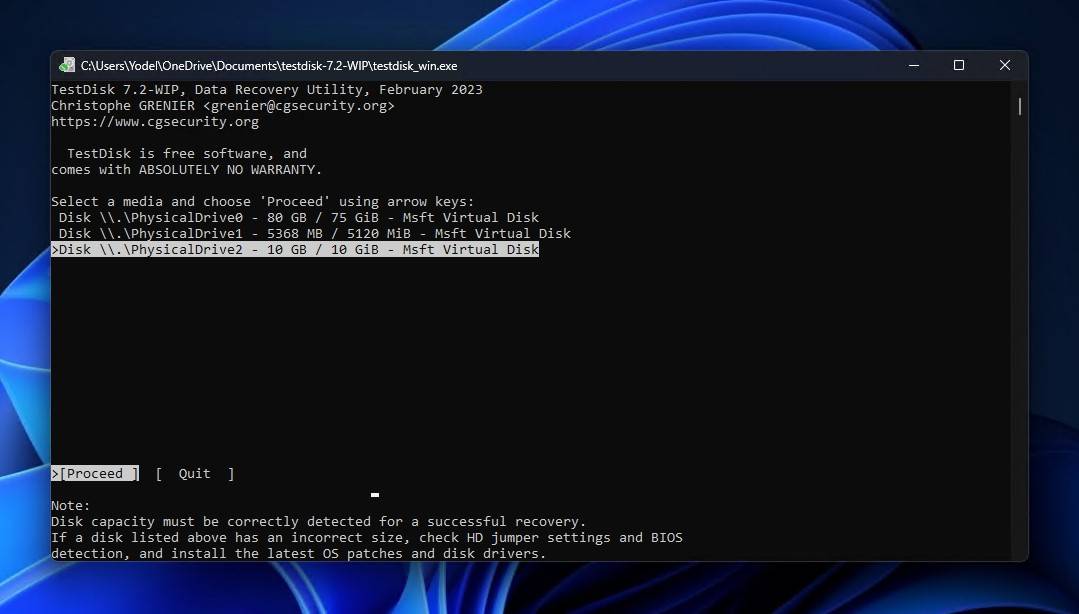Click the https://www.cgsecurity.org URL text
Image resolution: width=1079 pixels, height=614 pixels.
coord(155,122)
